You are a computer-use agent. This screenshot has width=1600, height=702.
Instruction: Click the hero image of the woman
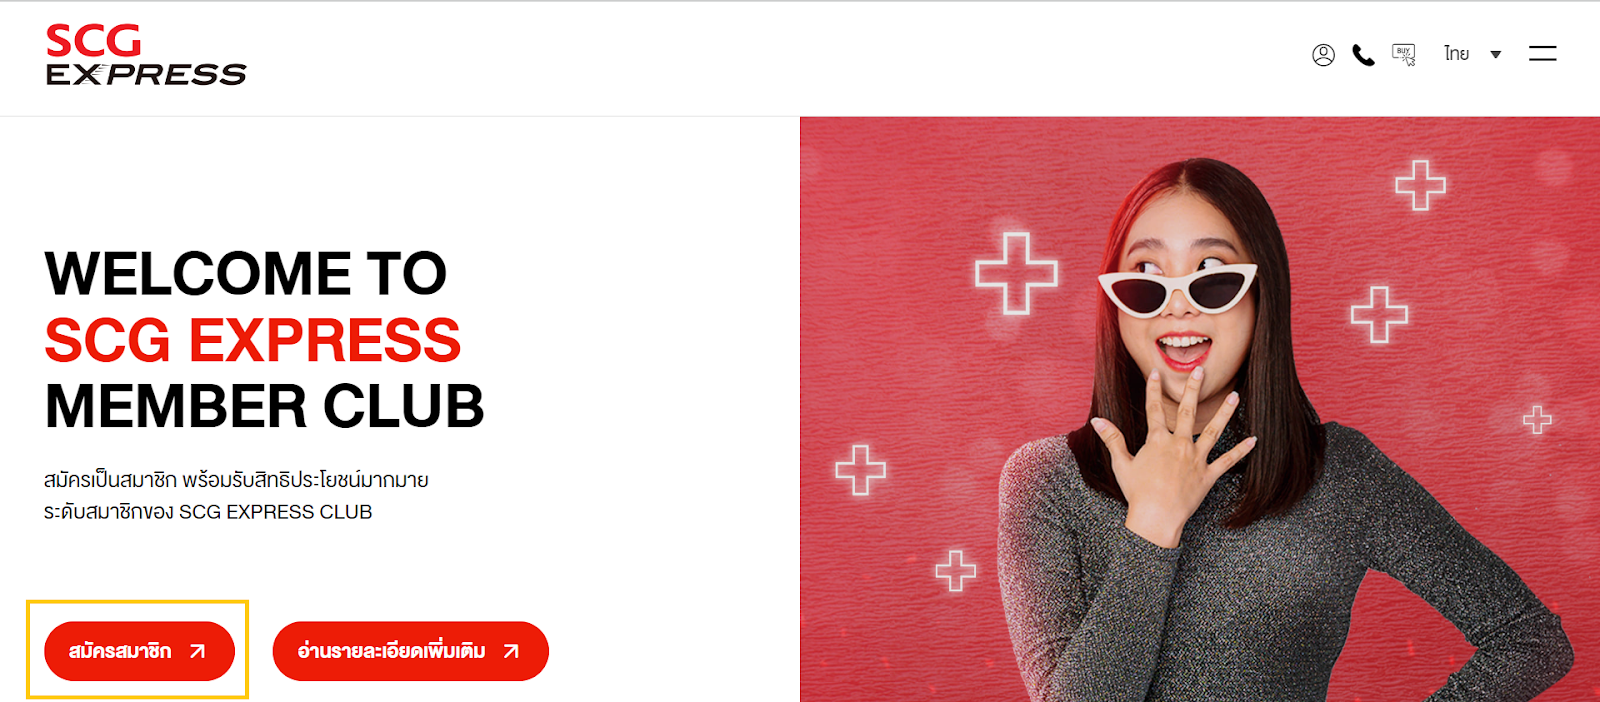[x=1200, y=409]
